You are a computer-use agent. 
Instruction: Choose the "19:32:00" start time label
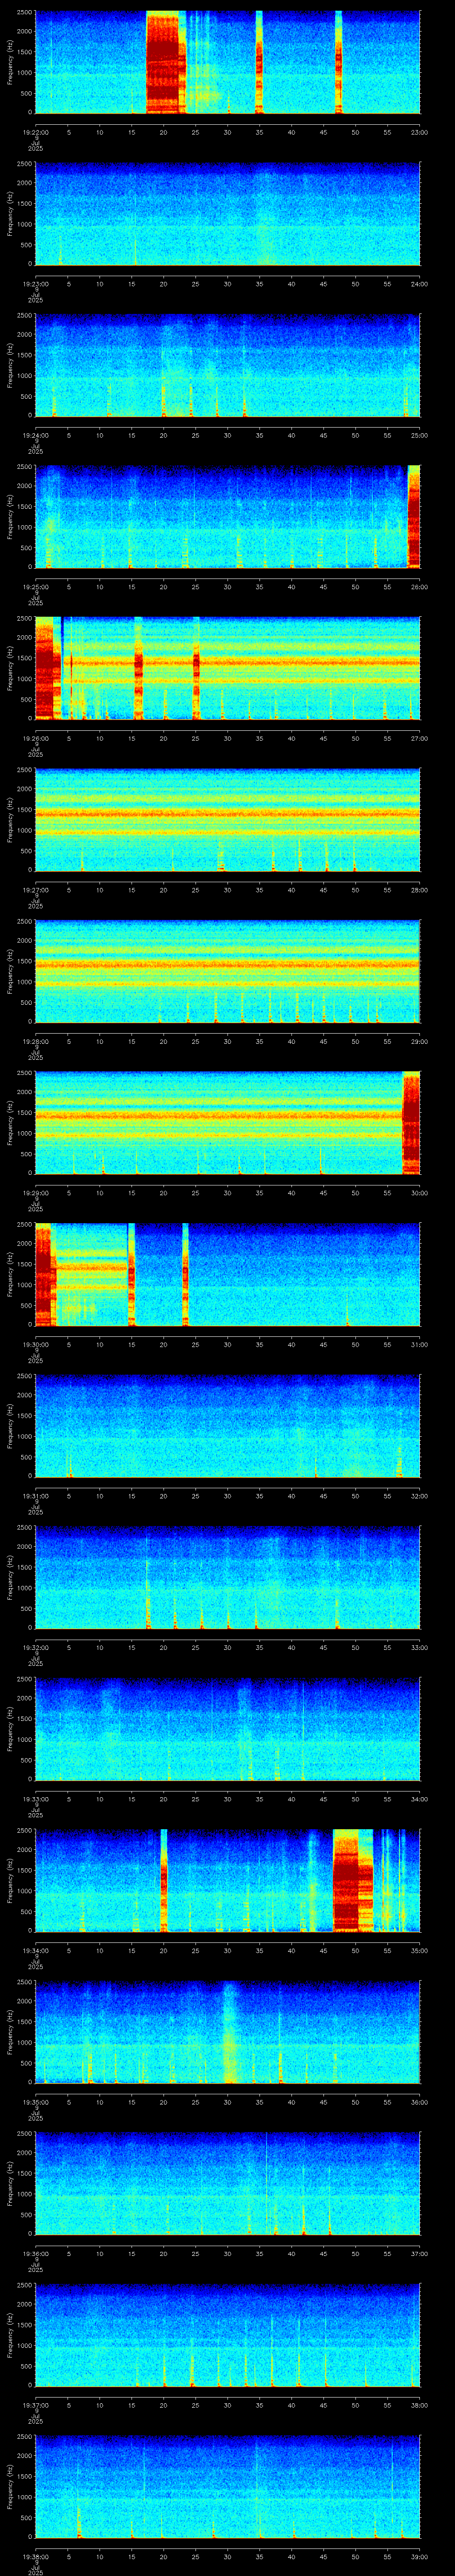click(35, 1647)
